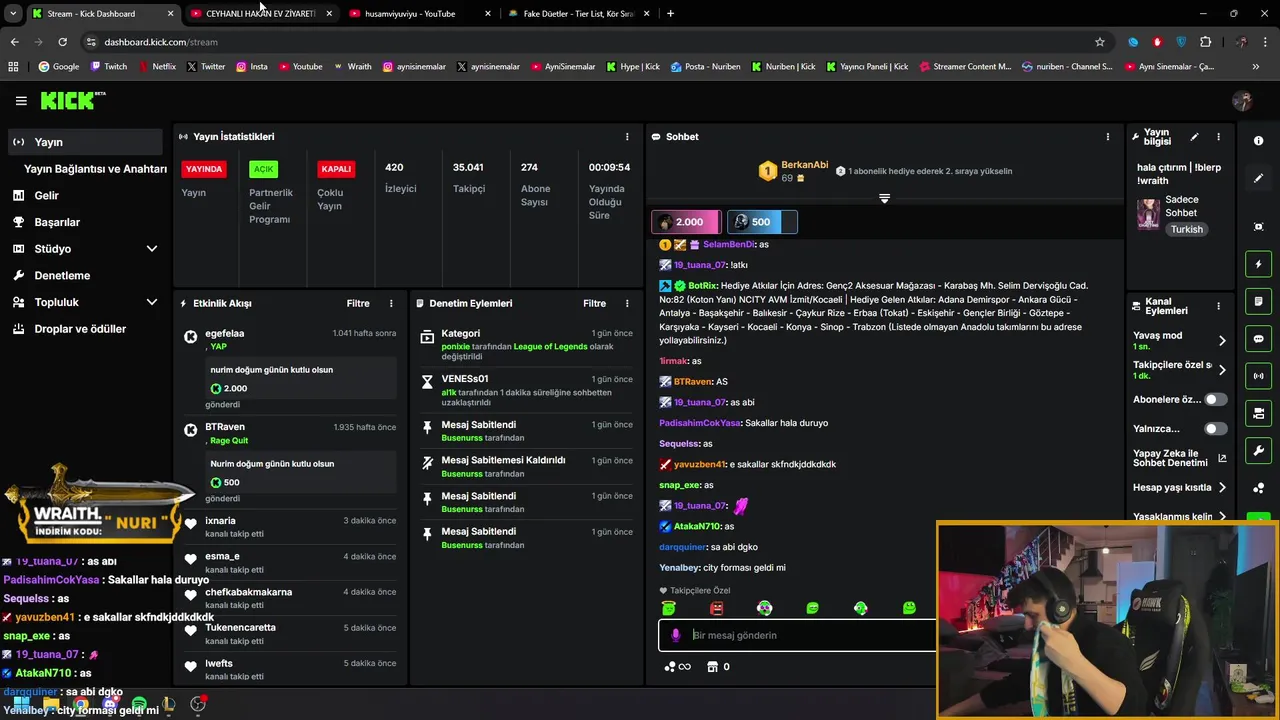
Task: Open the profile avatar in Kick header
Action: [1242, 101]
